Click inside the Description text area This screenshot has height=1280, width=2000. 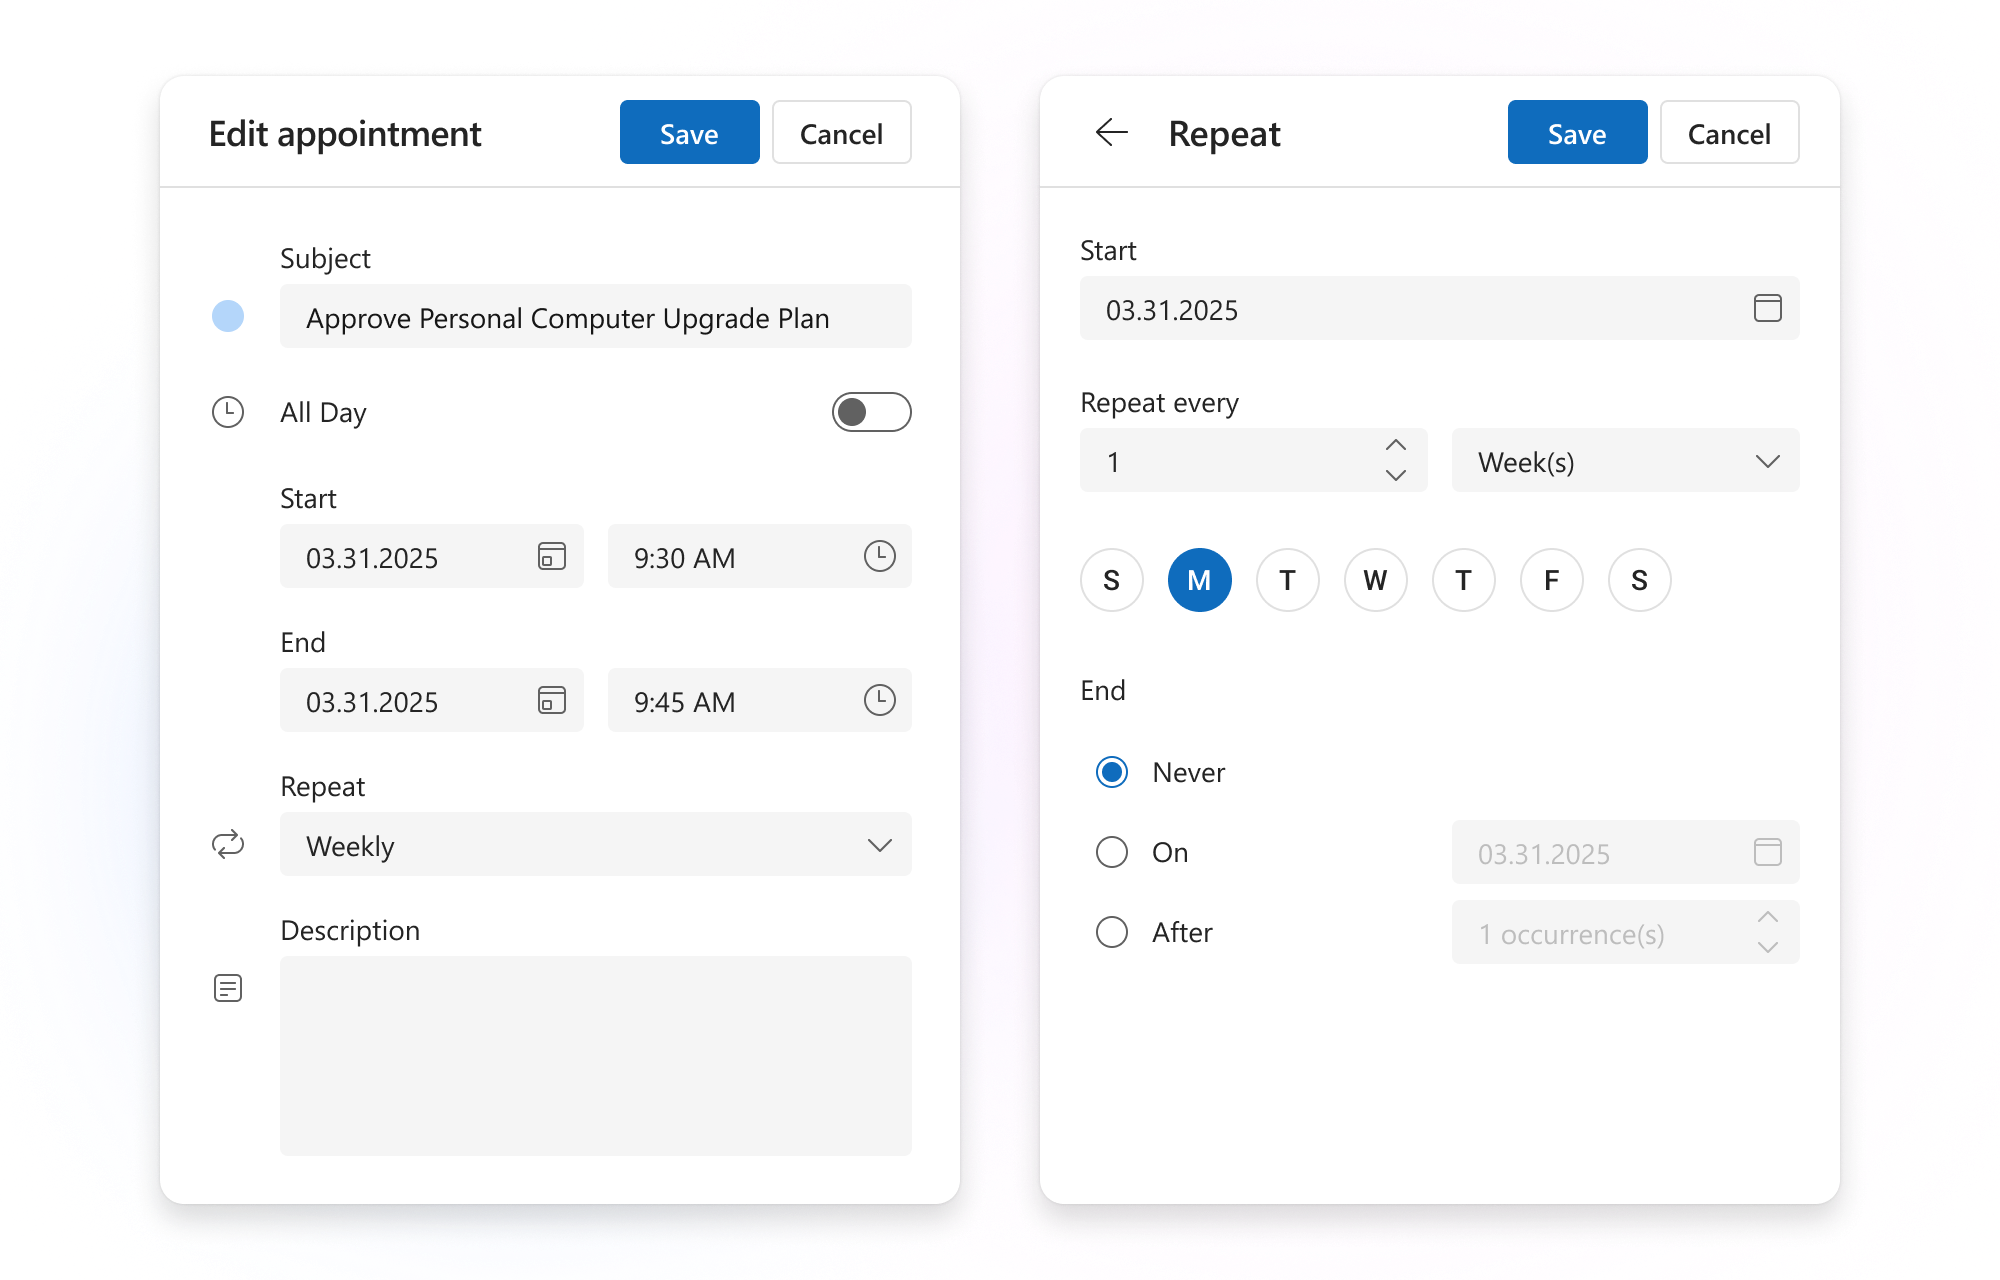tap(595, 1057)
